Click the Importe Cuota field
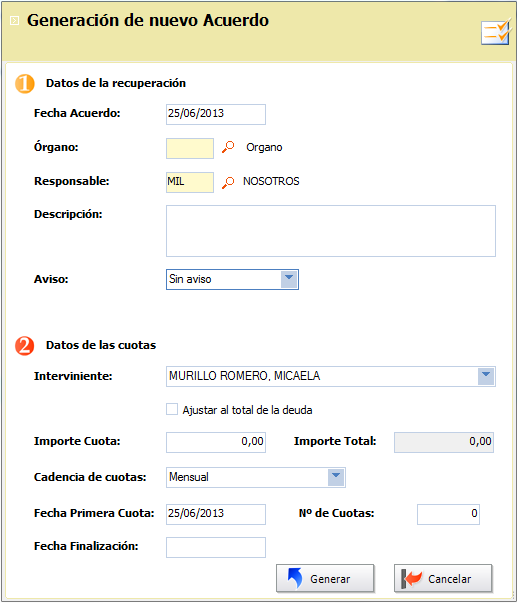The height and width of the screenshot is (603, 517). [x=216, y=442]
